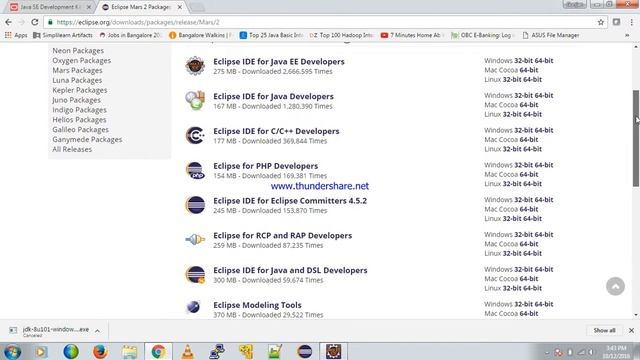The width and height of the screenshot is (640, 360).
Task: Select the Eclipse Mars 2 Packages tab
Action: click(140, 7)
